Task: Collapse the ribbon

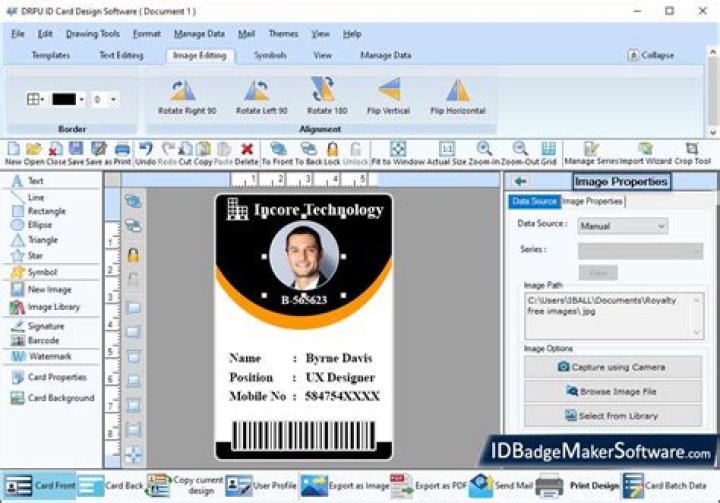Action: click(x=651, y=55)
